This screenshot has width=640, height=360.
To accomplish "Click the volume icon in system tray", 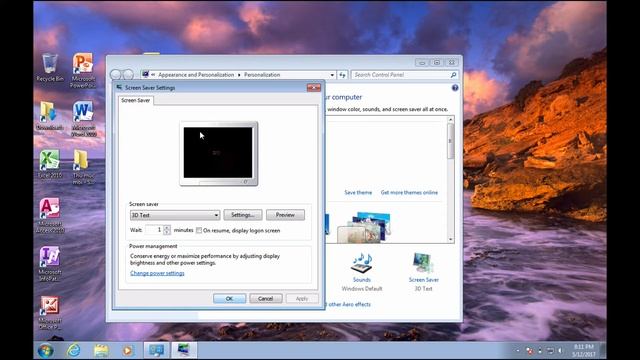I will point(560,351).
